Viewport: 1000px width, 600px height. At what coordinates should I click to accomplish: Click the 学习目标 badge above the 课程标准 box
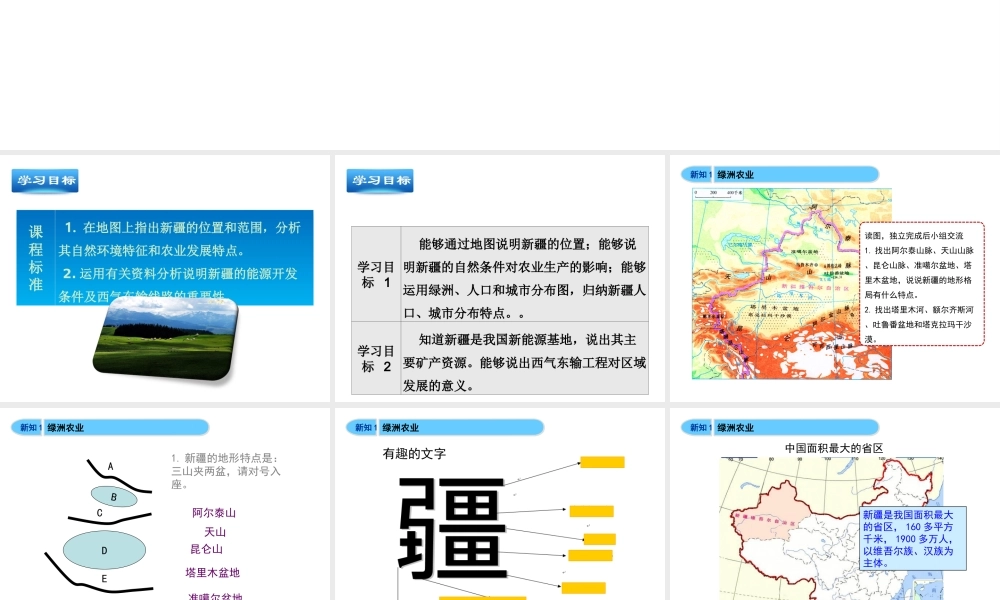coord(45,180)
